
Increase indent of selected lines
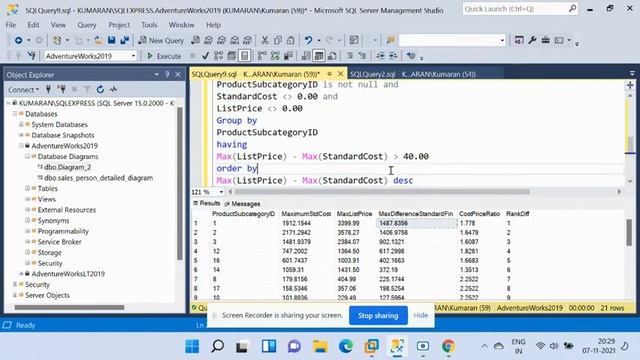[393, 56]
